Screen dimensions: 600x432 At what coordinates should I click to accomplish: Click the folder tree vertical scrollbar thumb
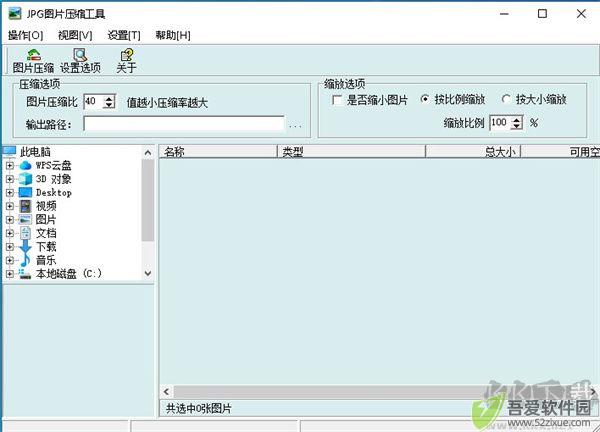[148, 200]
